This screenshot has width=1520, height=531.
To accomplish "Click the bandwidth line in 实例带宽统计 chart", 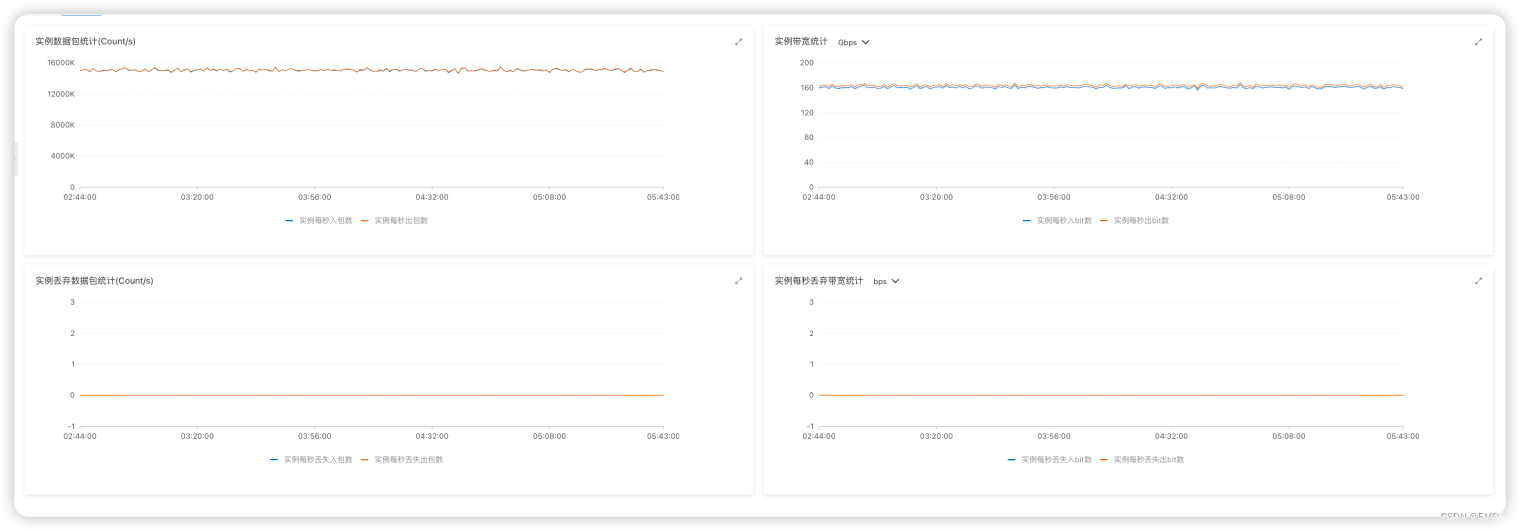I will (1111, 87).
